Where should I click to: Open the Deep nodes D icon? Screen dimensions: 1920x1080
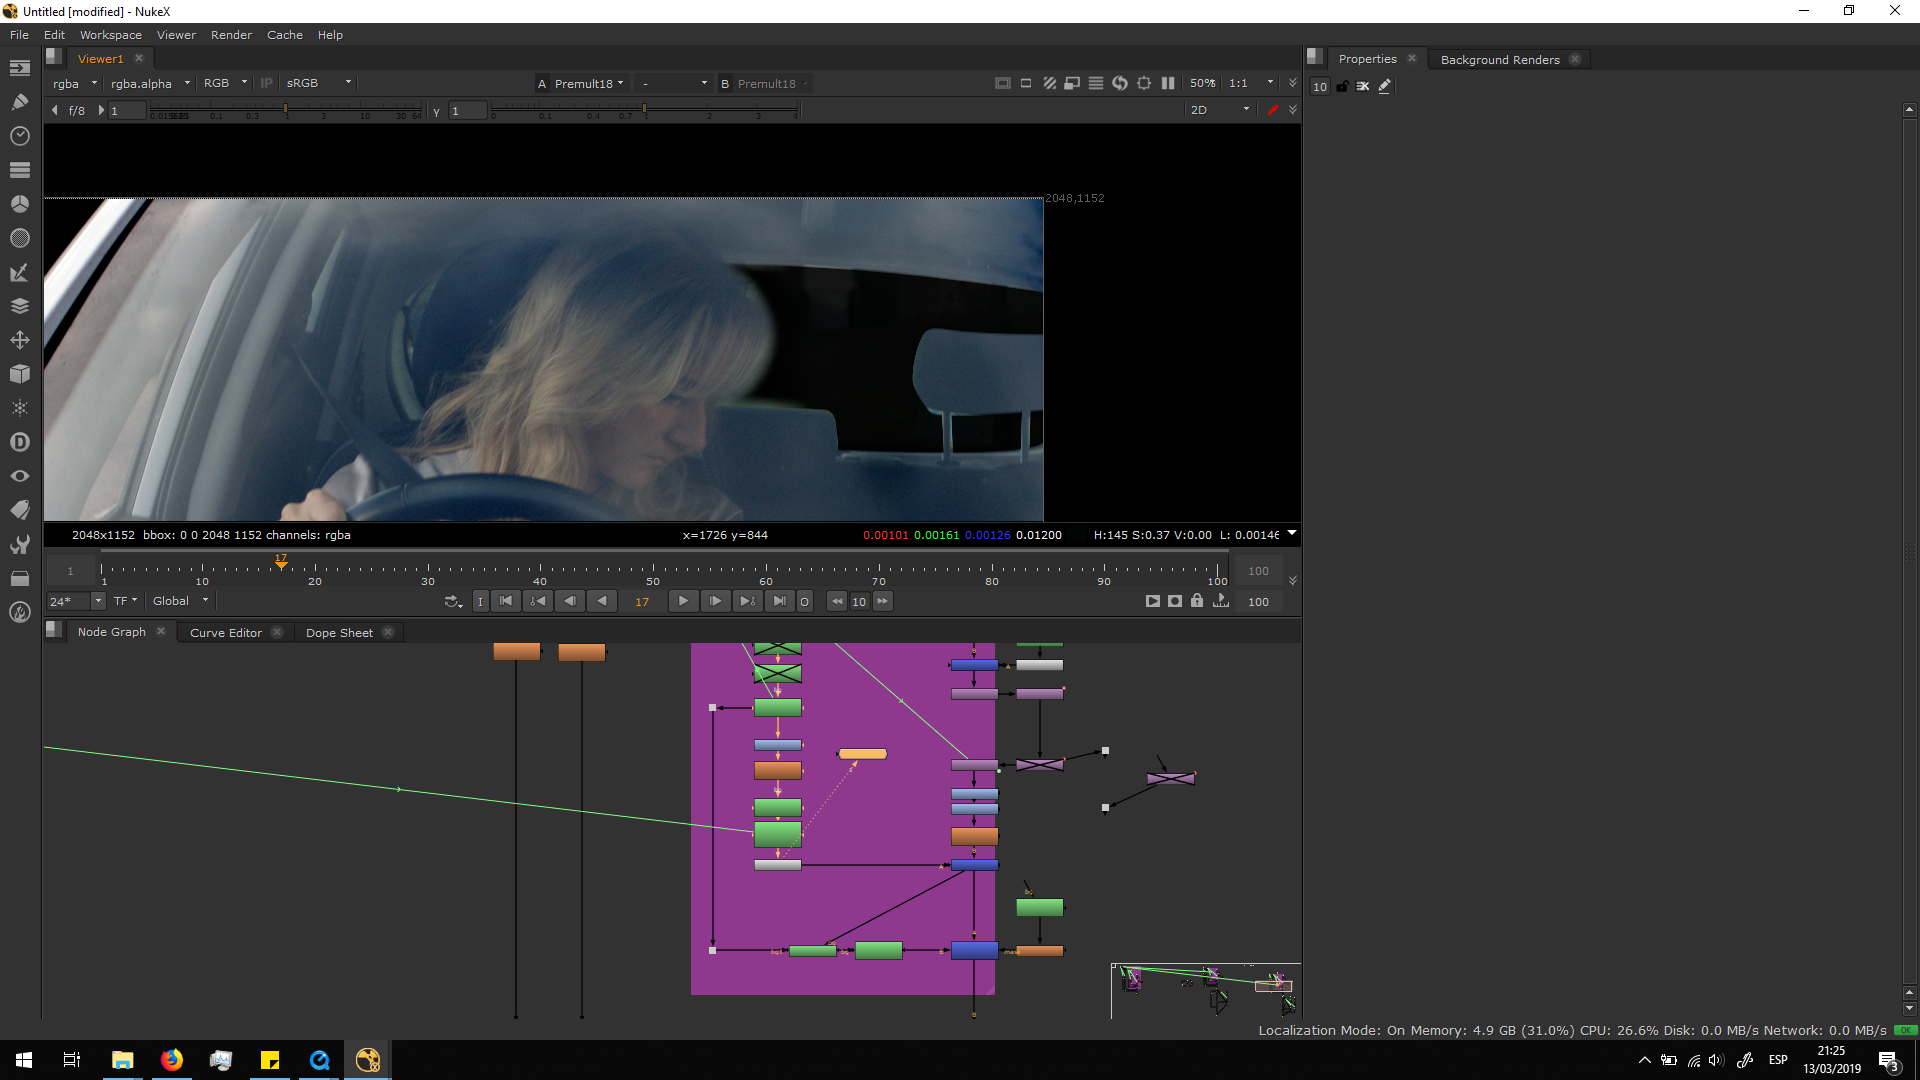coord(19,442)
